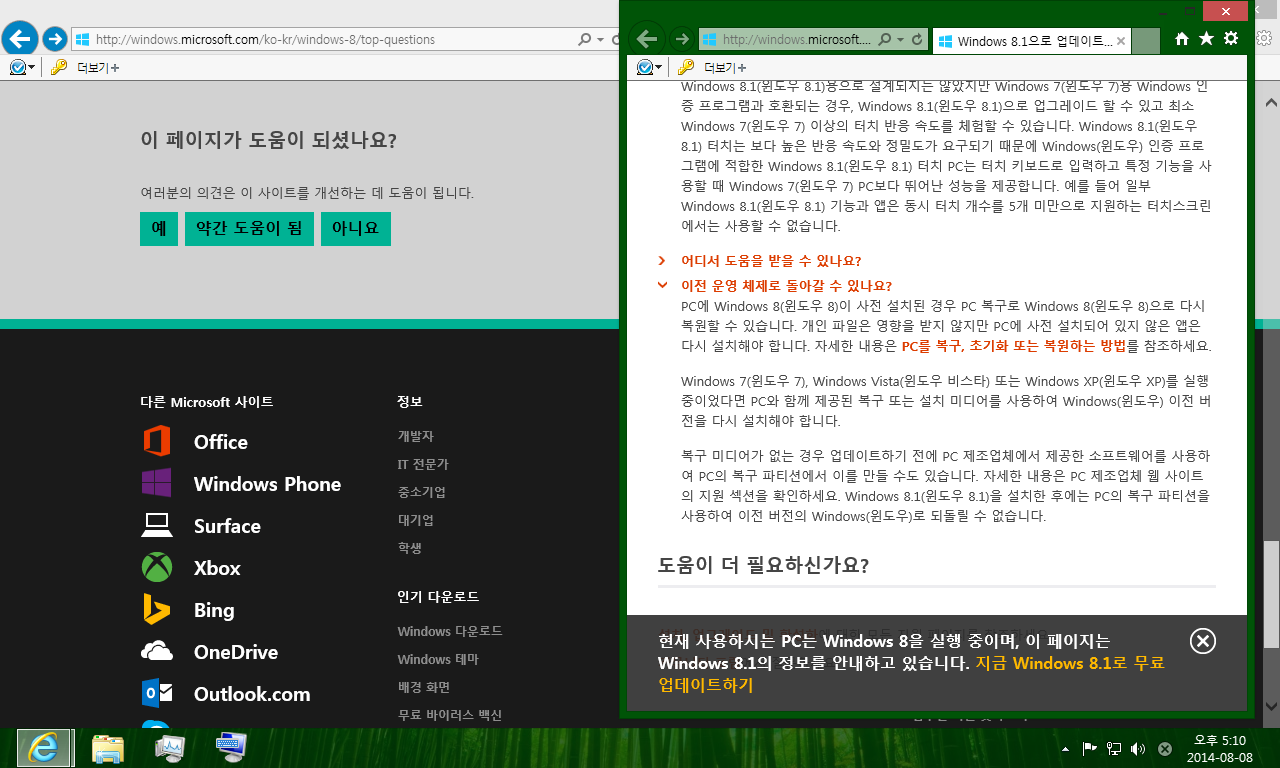Click the Bing logo icon

(x=156, y=609)
